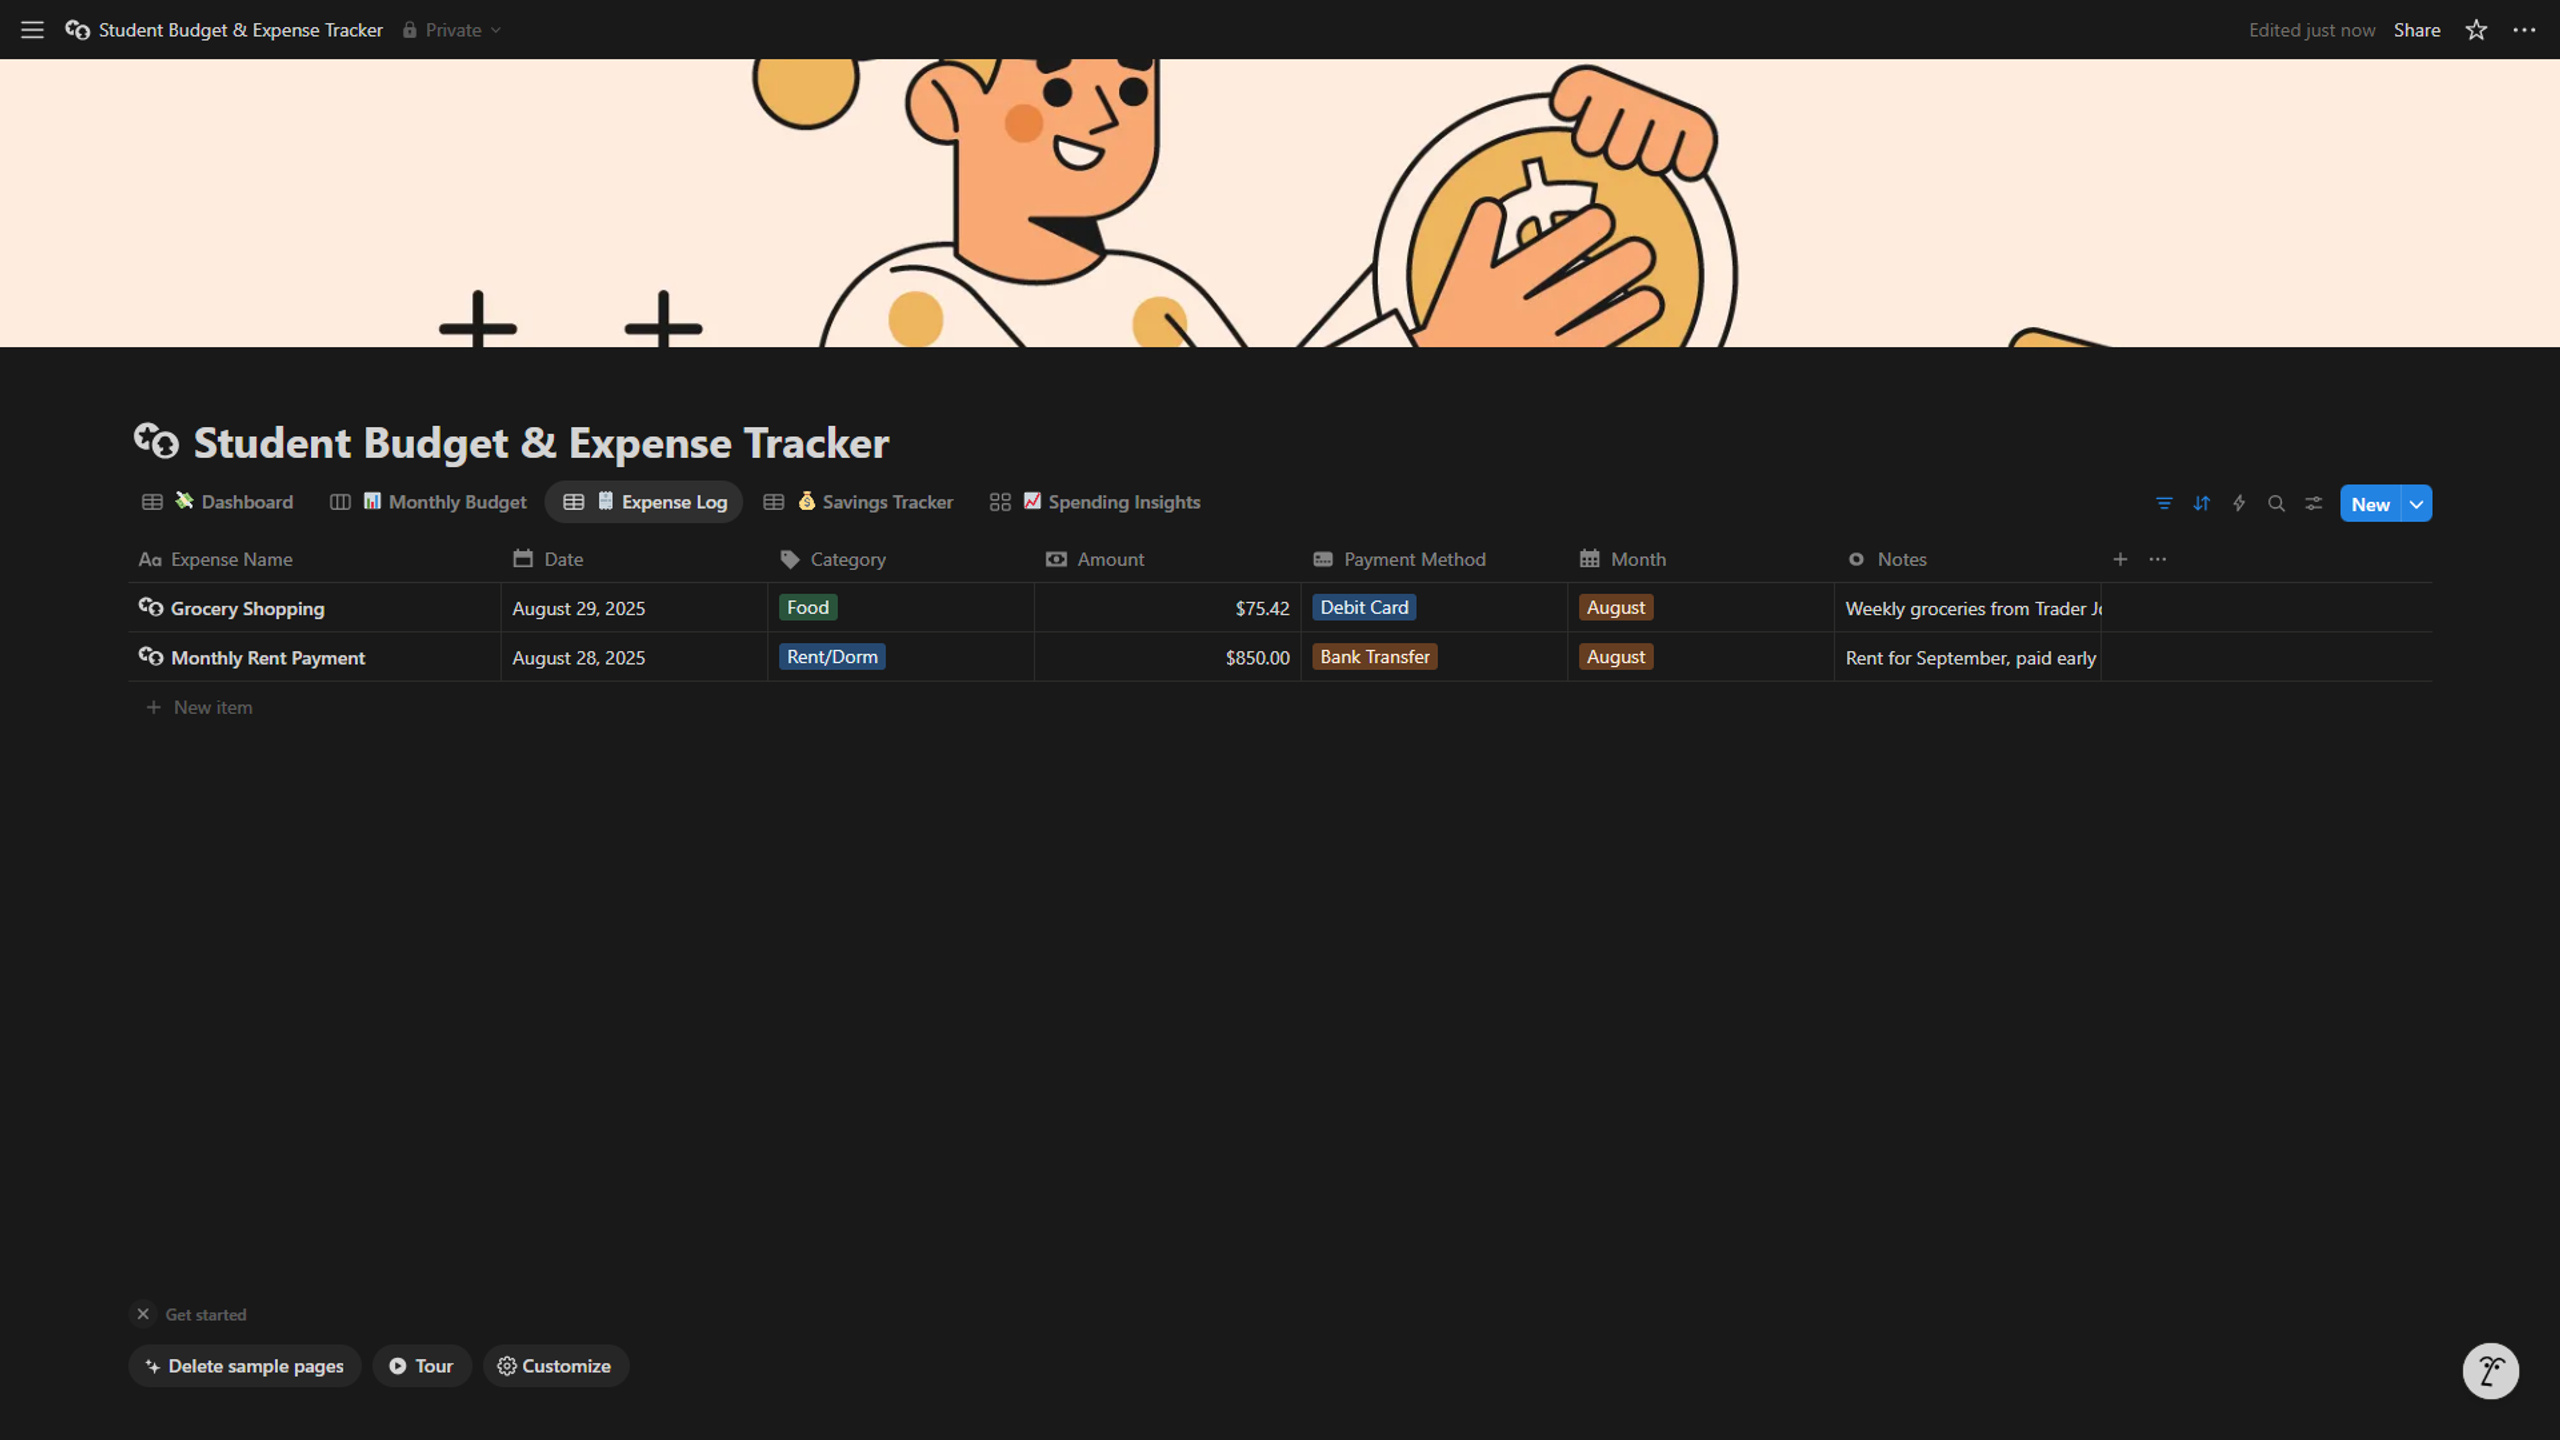Image resolution: width=2560 pixels, height=1440 pixels.
Task: Open the three-dot page options menu
Action: tap(2524, 30)
